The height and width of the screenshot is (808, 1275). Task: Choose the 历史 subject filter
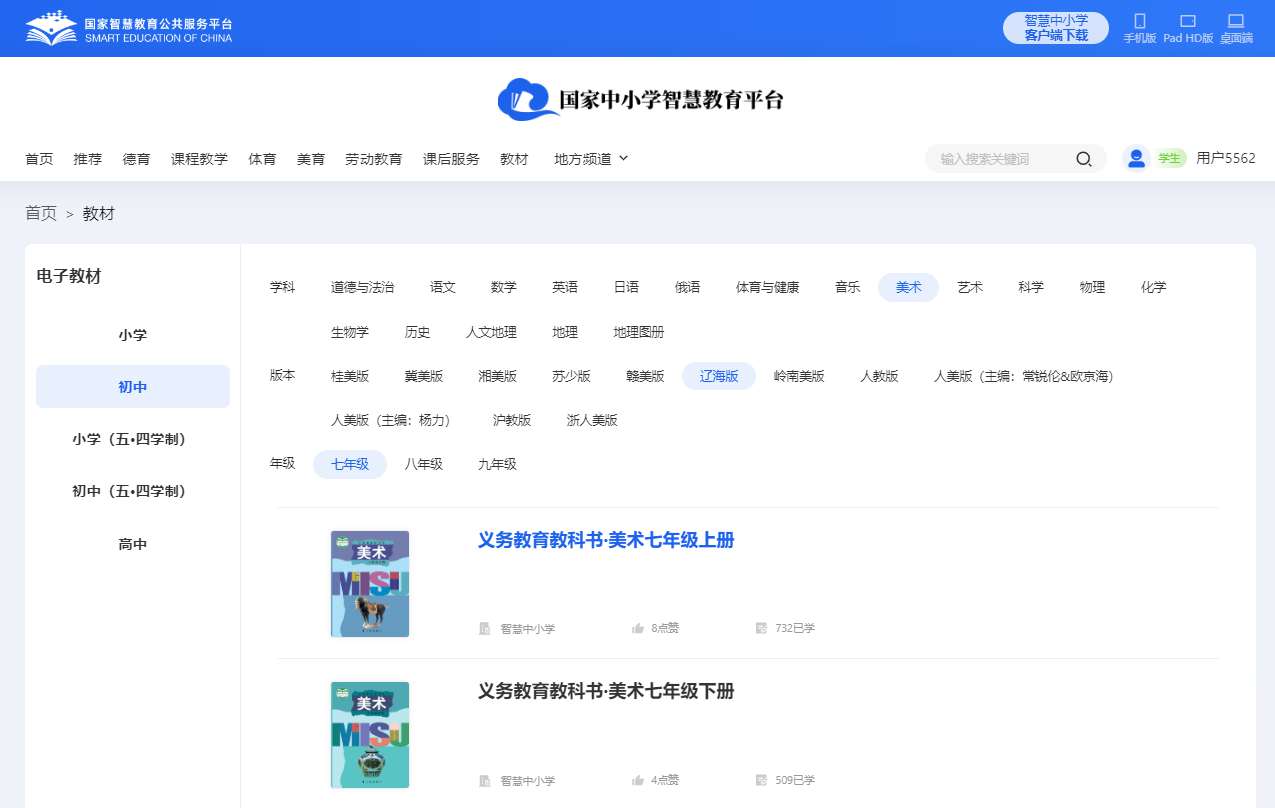point(418,332)
